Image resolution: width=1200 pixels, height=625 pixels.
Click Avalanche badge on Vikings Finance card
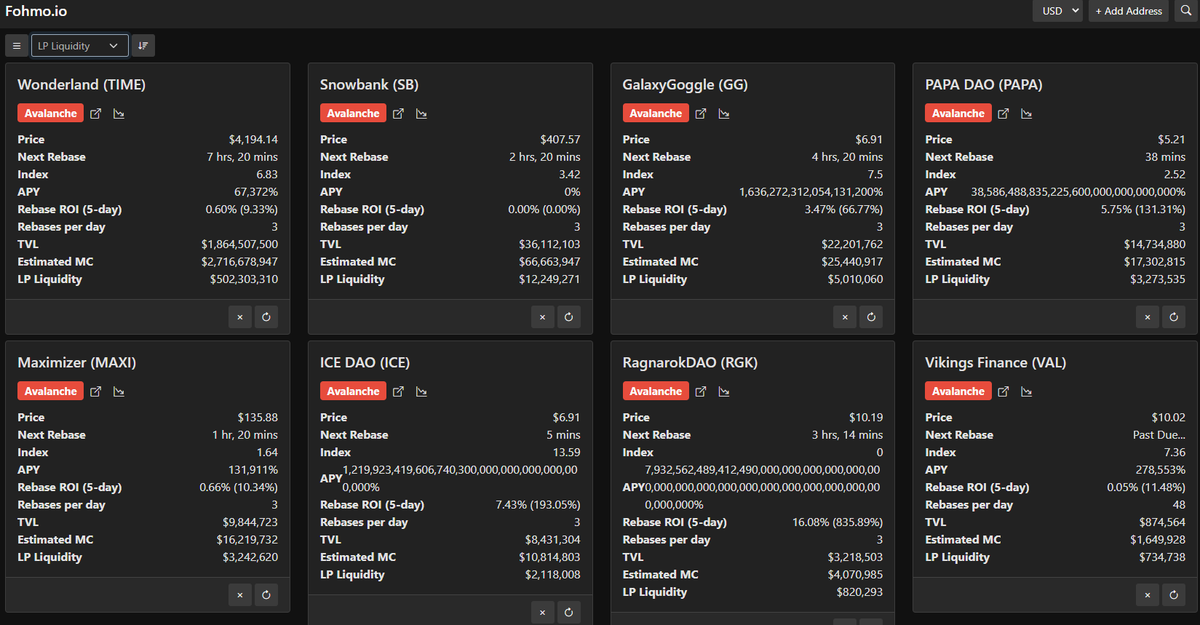(x=958, y=392)
